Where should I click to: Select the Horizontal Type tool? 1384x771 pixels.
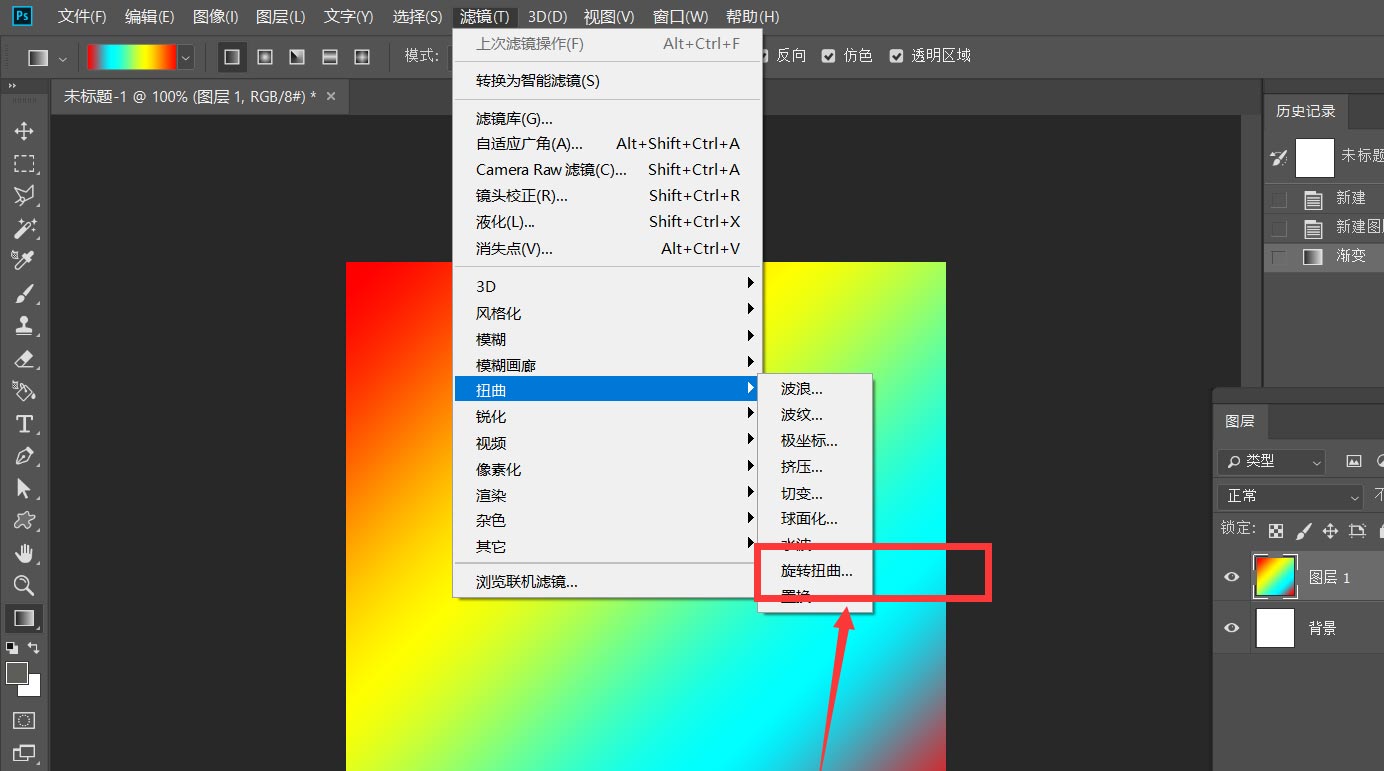click(x=24, y=423)
